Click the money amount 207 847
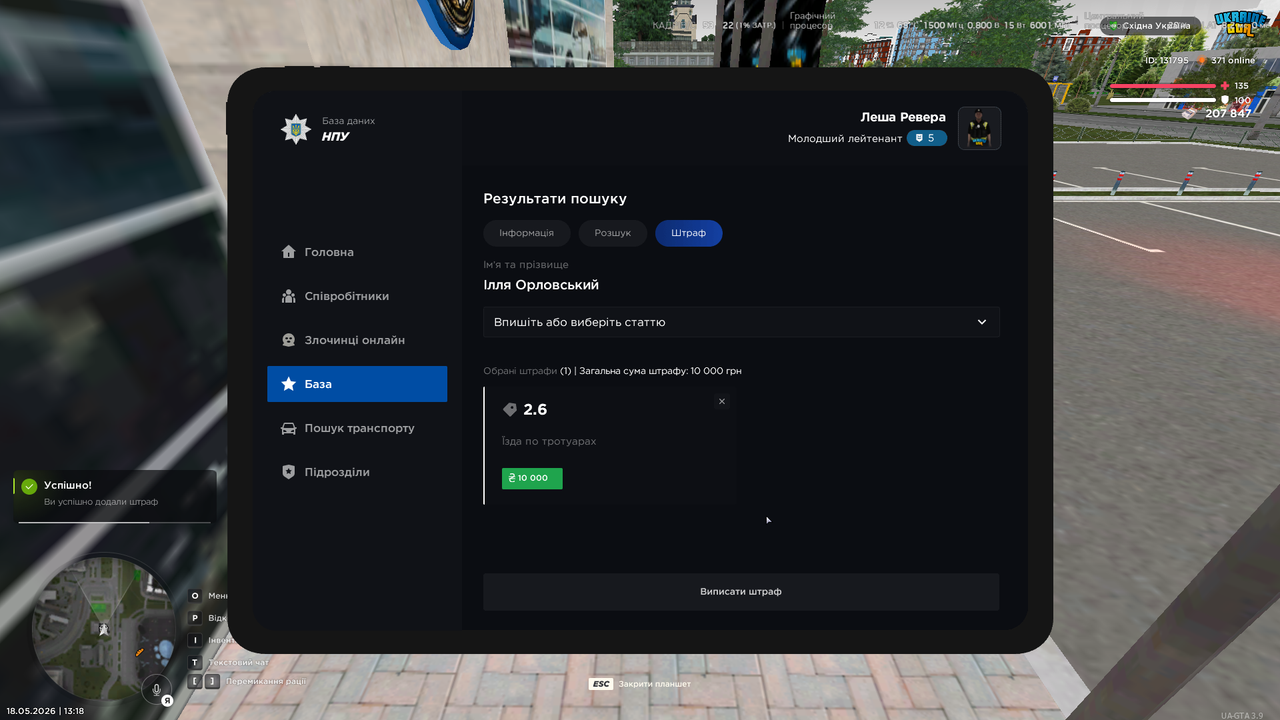Image resolution: width=1280 pixels, height=720 pixels. pyautogui.click(x=1228, y=113)
